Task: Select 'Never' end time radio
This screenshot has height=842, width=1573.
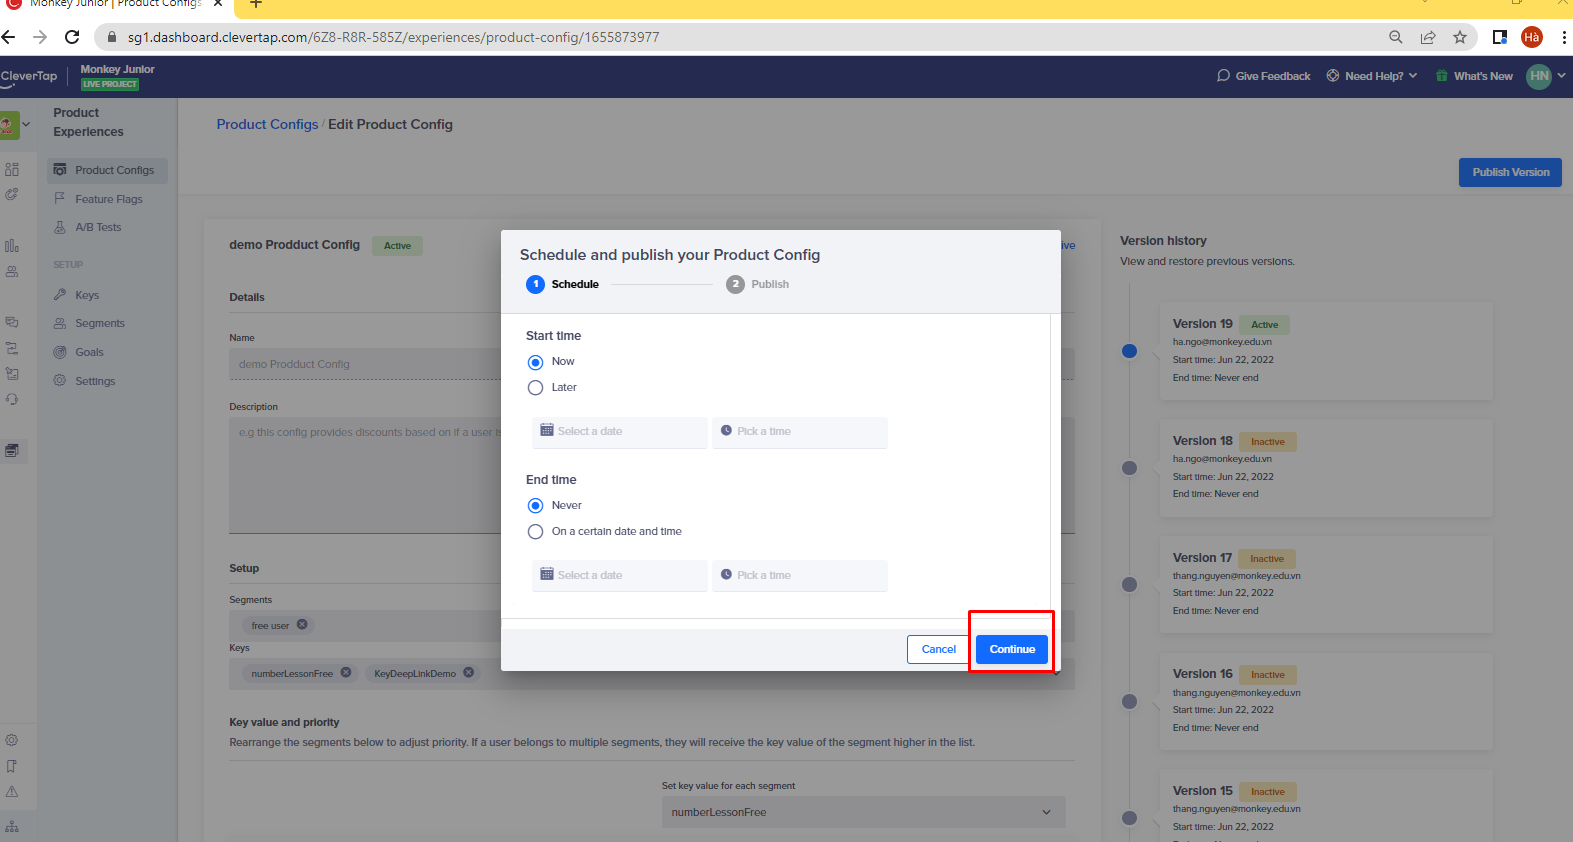Action: 535,506
